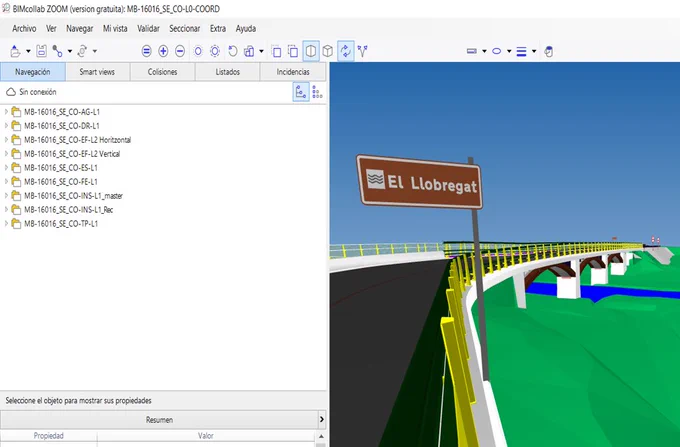This screenshot has width=680, height=447.
Task: Click the connection link icon with two nodes
Action: coord(57,51)
